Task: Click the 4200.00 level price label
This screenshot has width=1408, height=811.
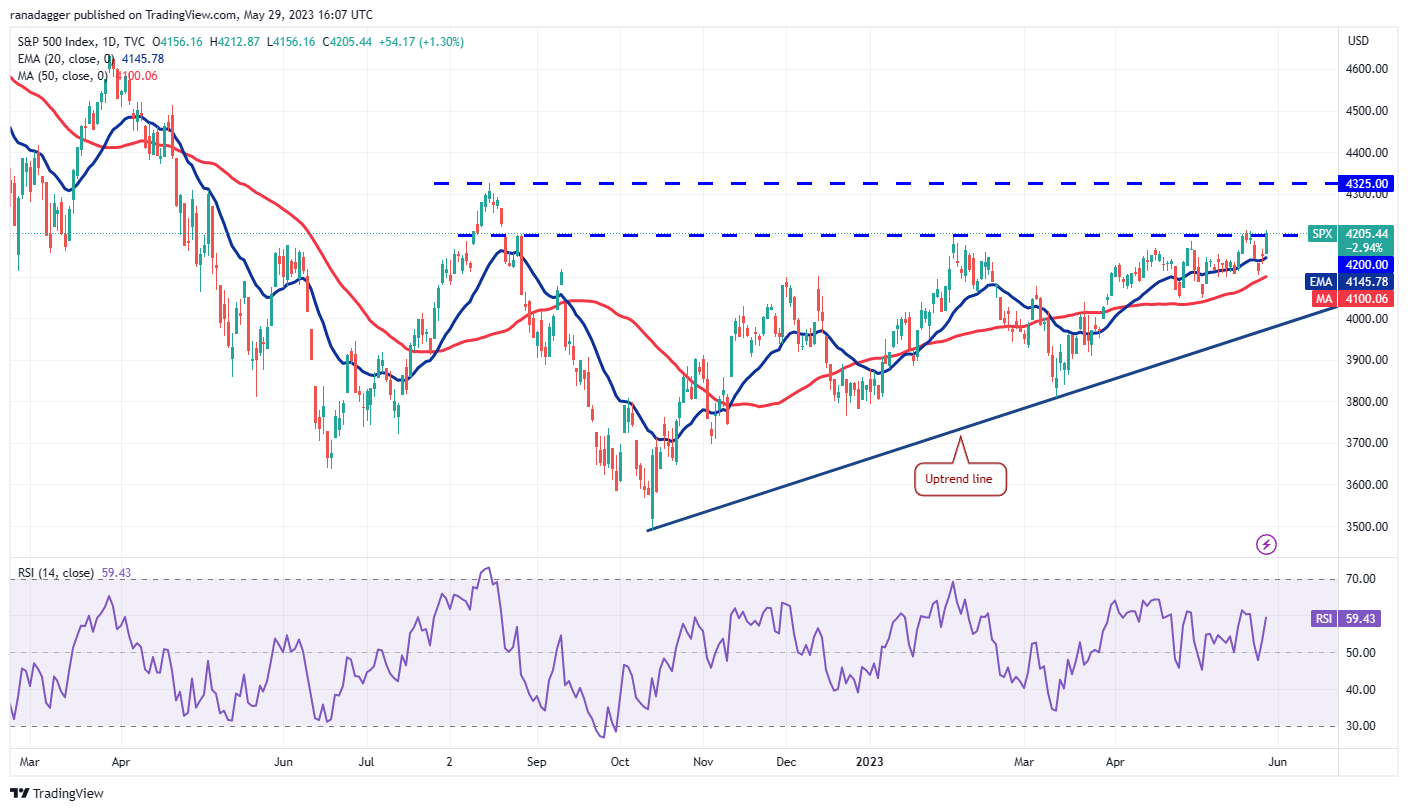Action: [1366, 265]
